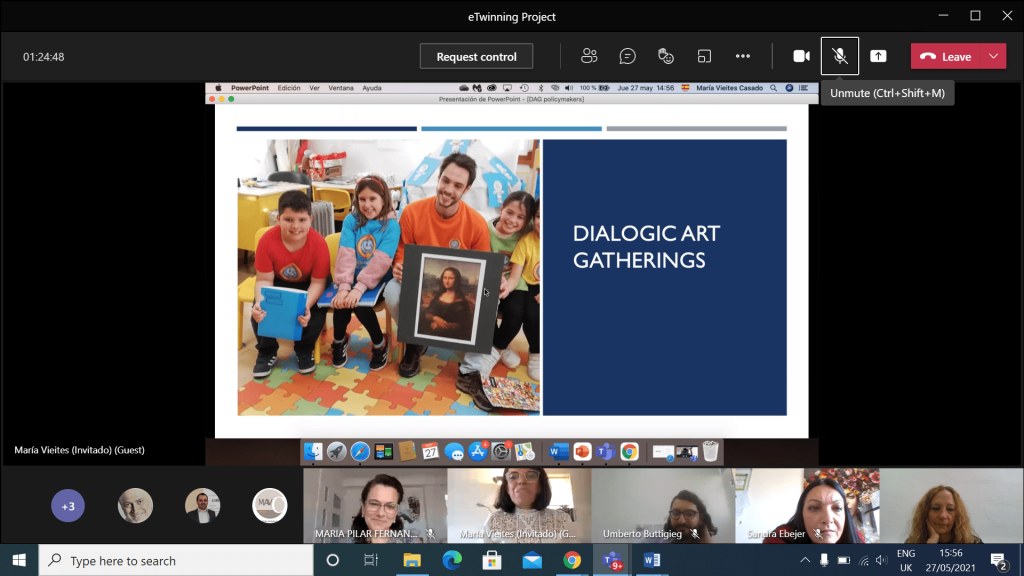
Task: Expand the Leave button dropdown arrow
Action: pos(994,56)
